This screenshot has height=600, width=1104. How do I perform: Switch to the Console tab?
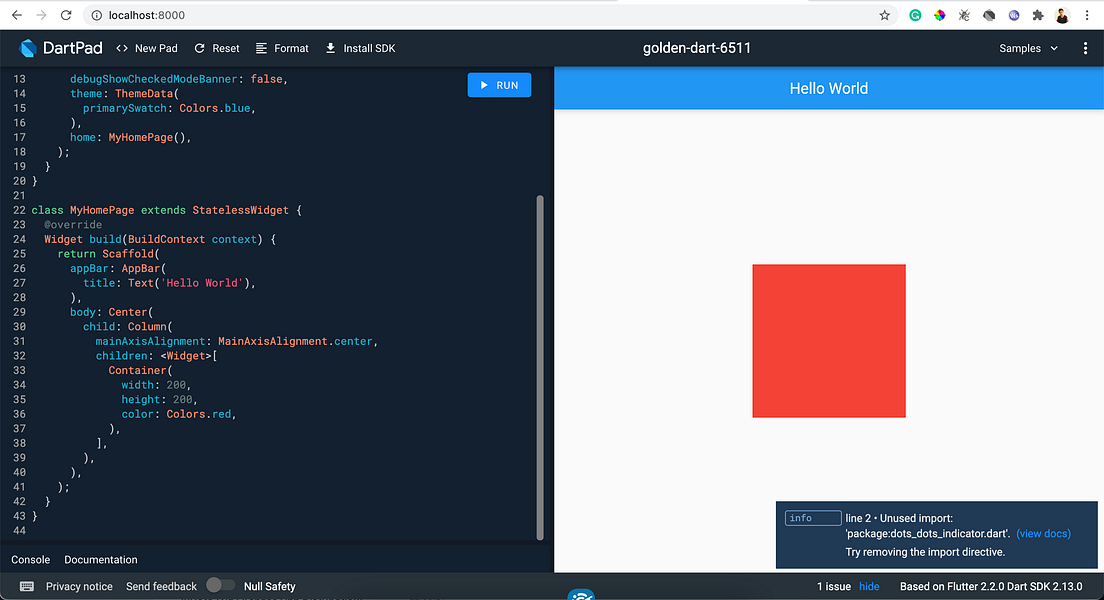click(30, 559)
